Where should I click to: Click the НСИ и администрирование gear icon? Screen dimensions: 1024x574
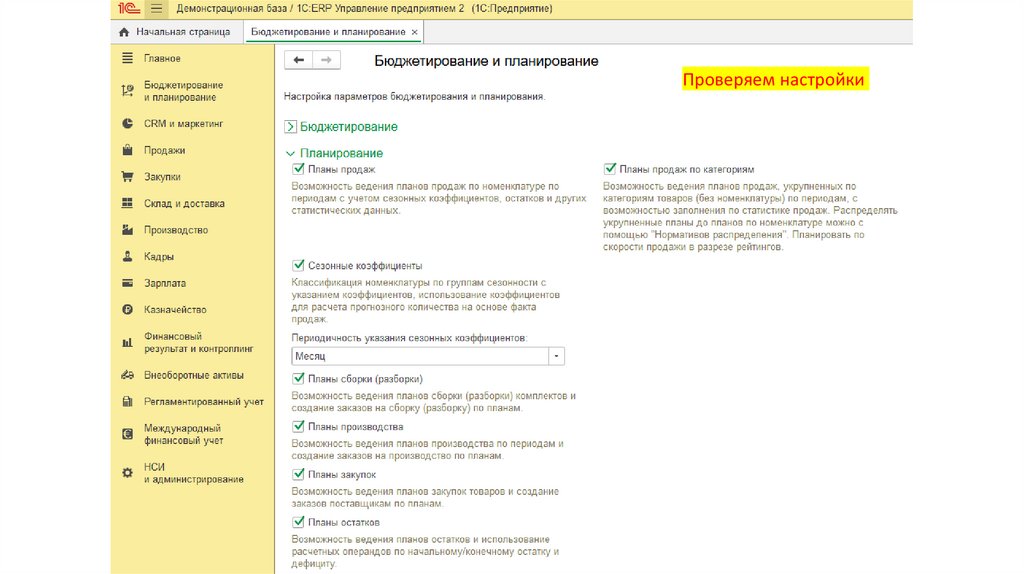[x=127, y=473]
